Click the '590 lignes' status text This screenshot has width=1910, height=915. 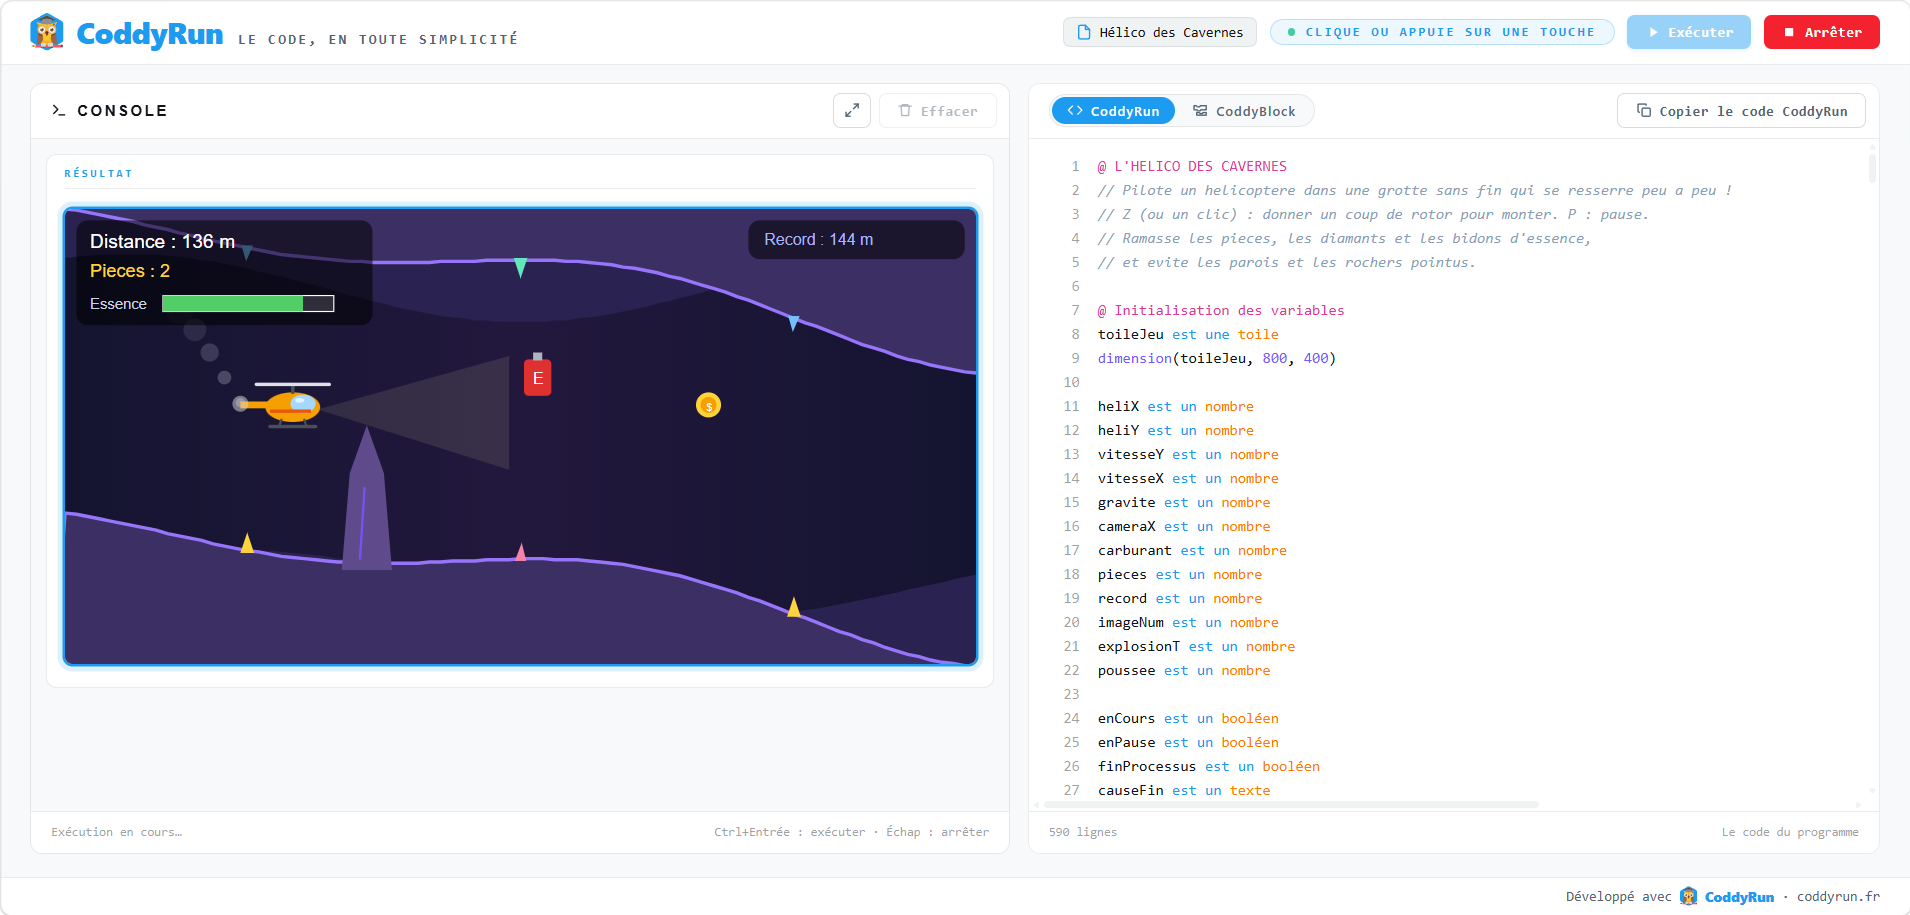point(1083,832)
